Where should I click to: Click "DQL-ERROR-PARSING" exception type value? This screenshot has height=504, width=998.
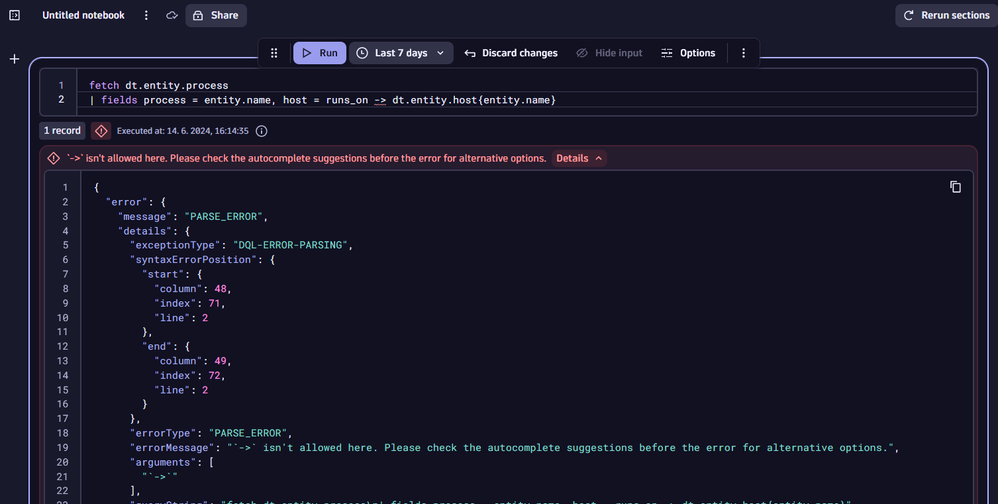pos(290,245)
